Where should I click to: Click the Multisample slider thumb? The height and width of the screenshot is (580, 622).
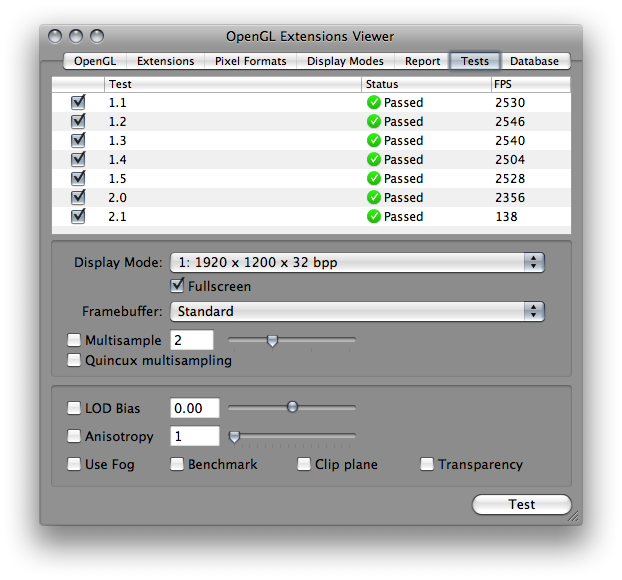click(272, 340)
